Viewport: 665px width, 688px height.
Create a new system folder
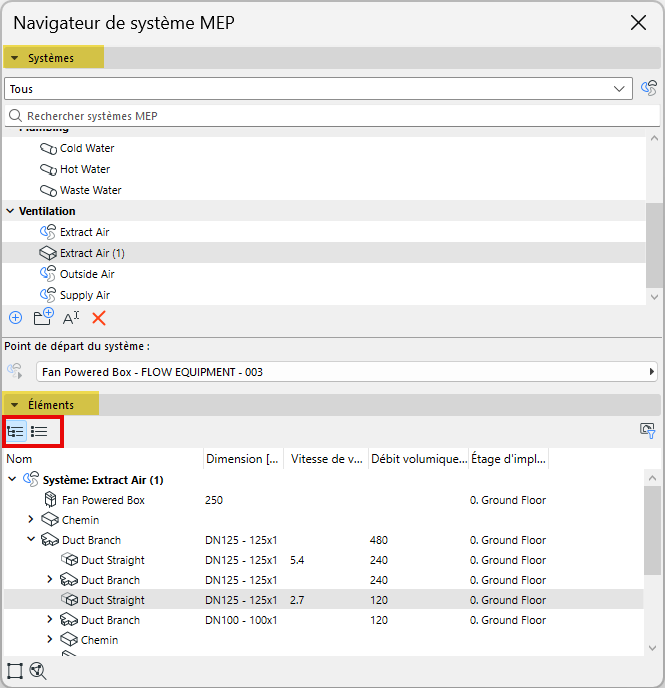pyautogui.click(x=43, y=317)
